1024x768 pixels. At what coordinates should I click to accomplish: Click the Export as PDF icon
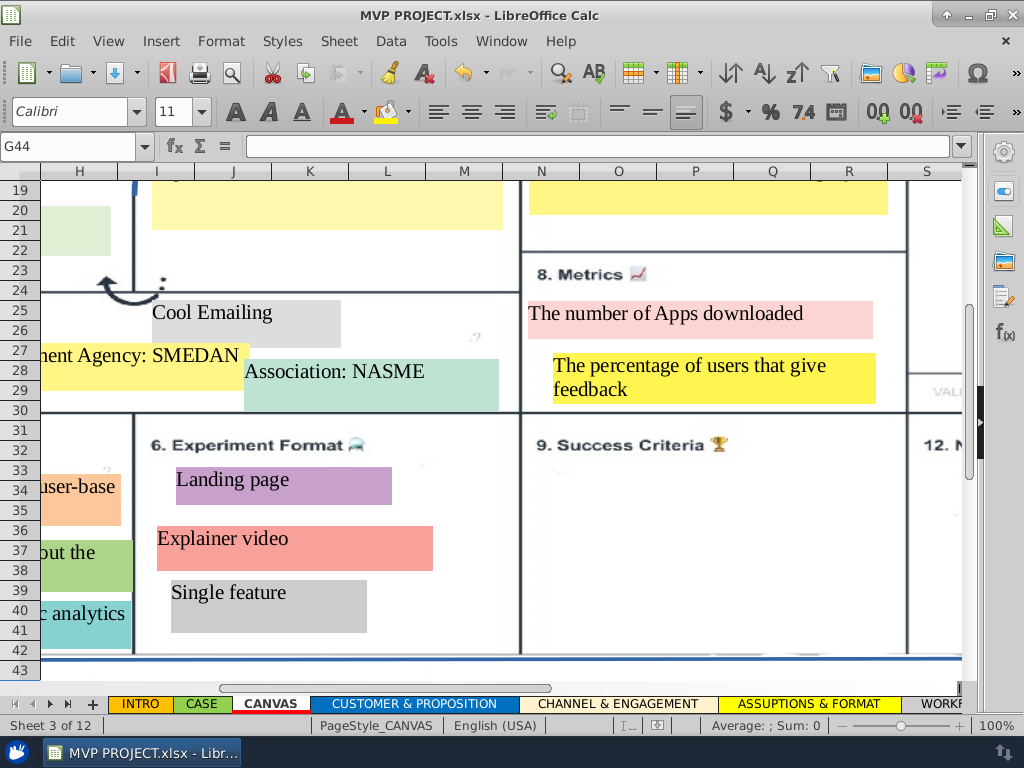(167, 73)
